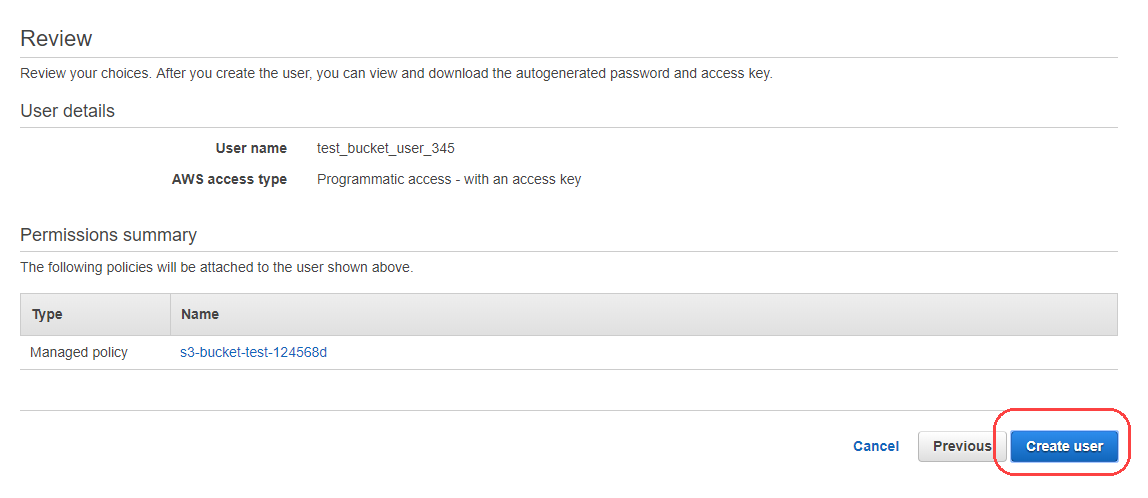Open the s3-bucket-test-124568d policy link

point(254,352)
